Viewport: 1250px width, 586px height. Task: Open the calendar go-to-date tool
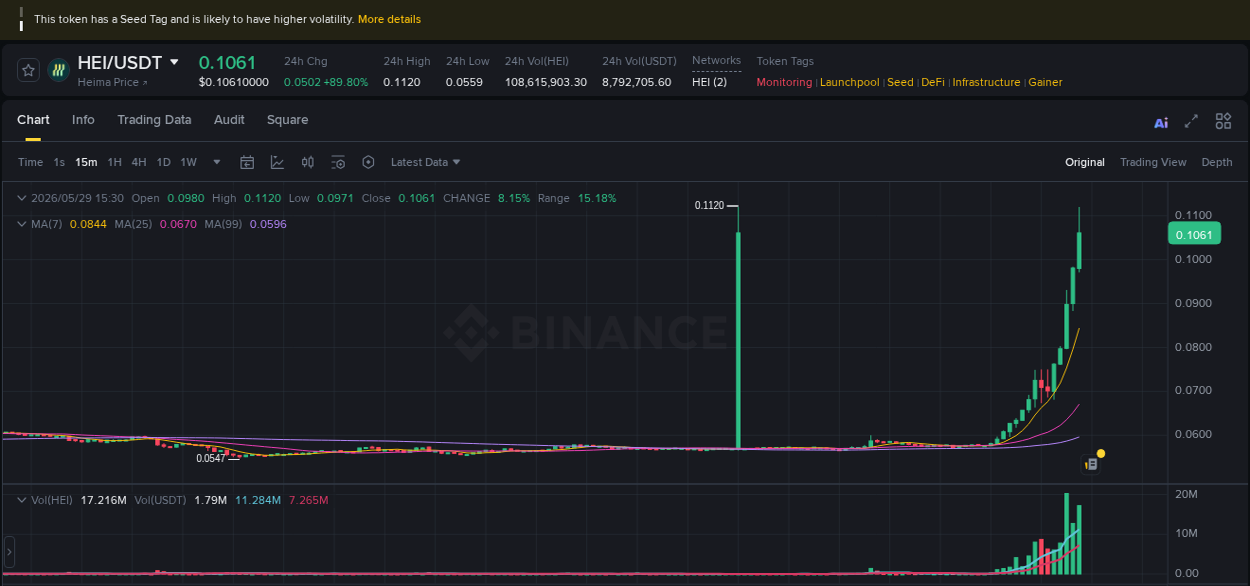(247, 162)
